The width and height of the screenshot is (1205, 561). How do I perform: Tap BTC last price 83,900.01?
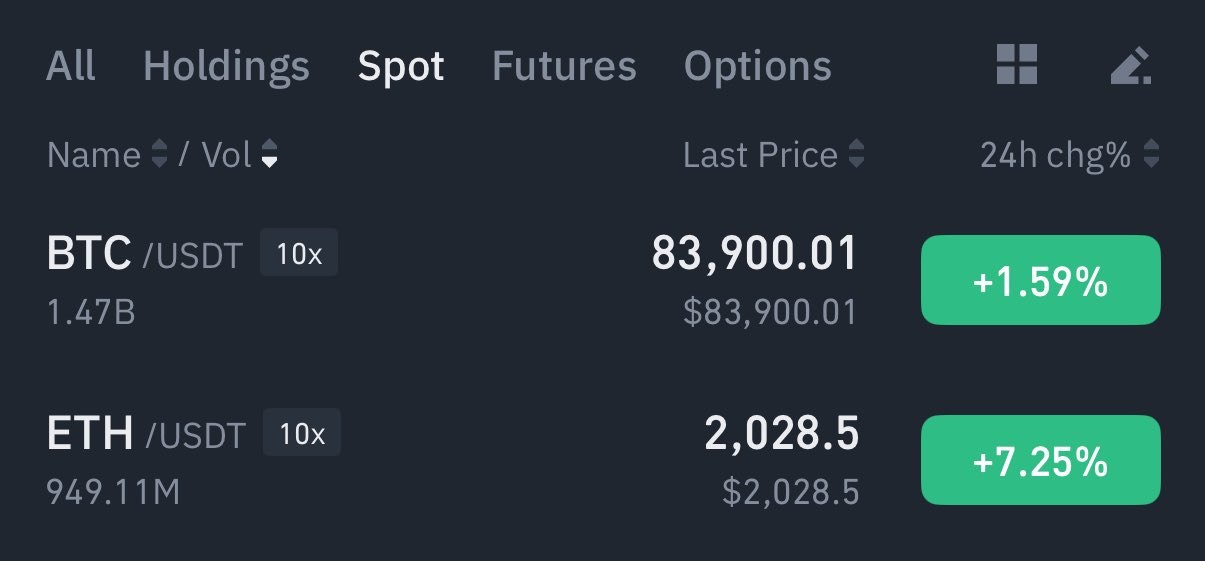755,253
